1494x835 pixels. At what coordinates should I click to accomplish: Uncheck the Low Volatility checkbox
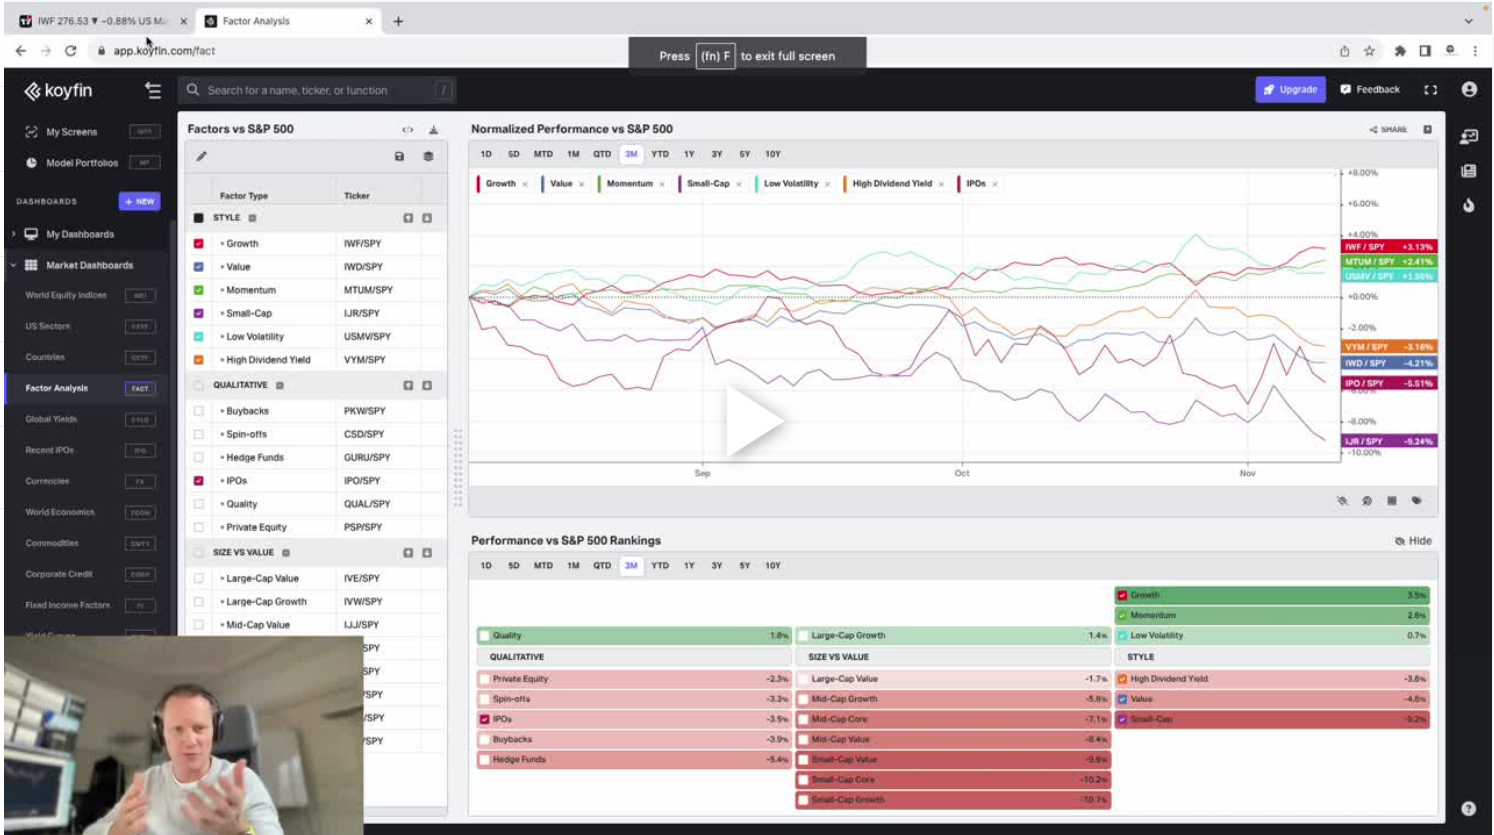coord(198,337)
